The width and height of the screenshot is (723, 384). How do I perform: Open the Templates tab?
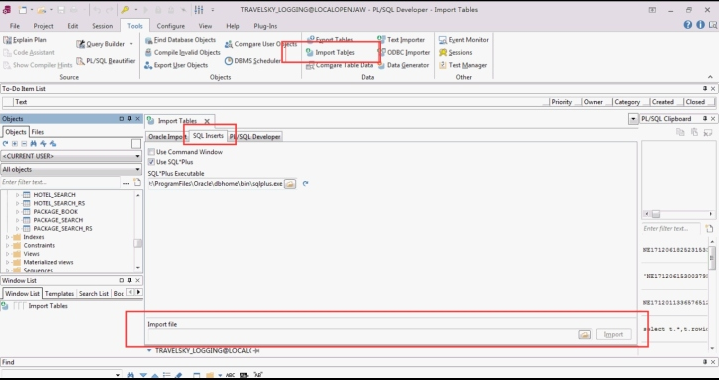59,294
